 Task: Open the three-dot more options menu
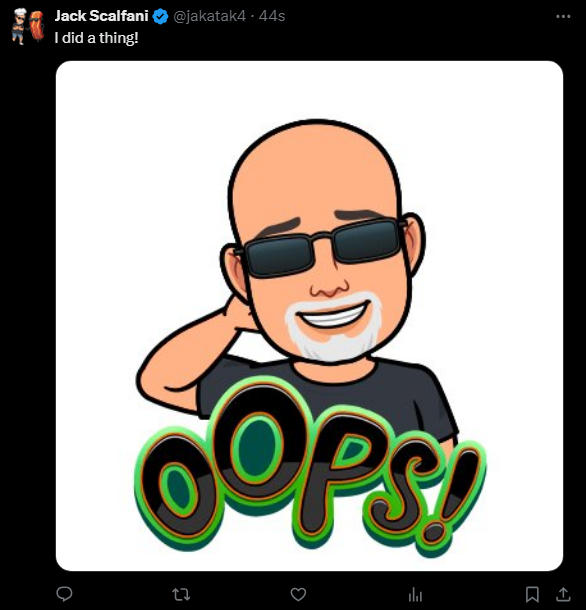tap(563, 16)
